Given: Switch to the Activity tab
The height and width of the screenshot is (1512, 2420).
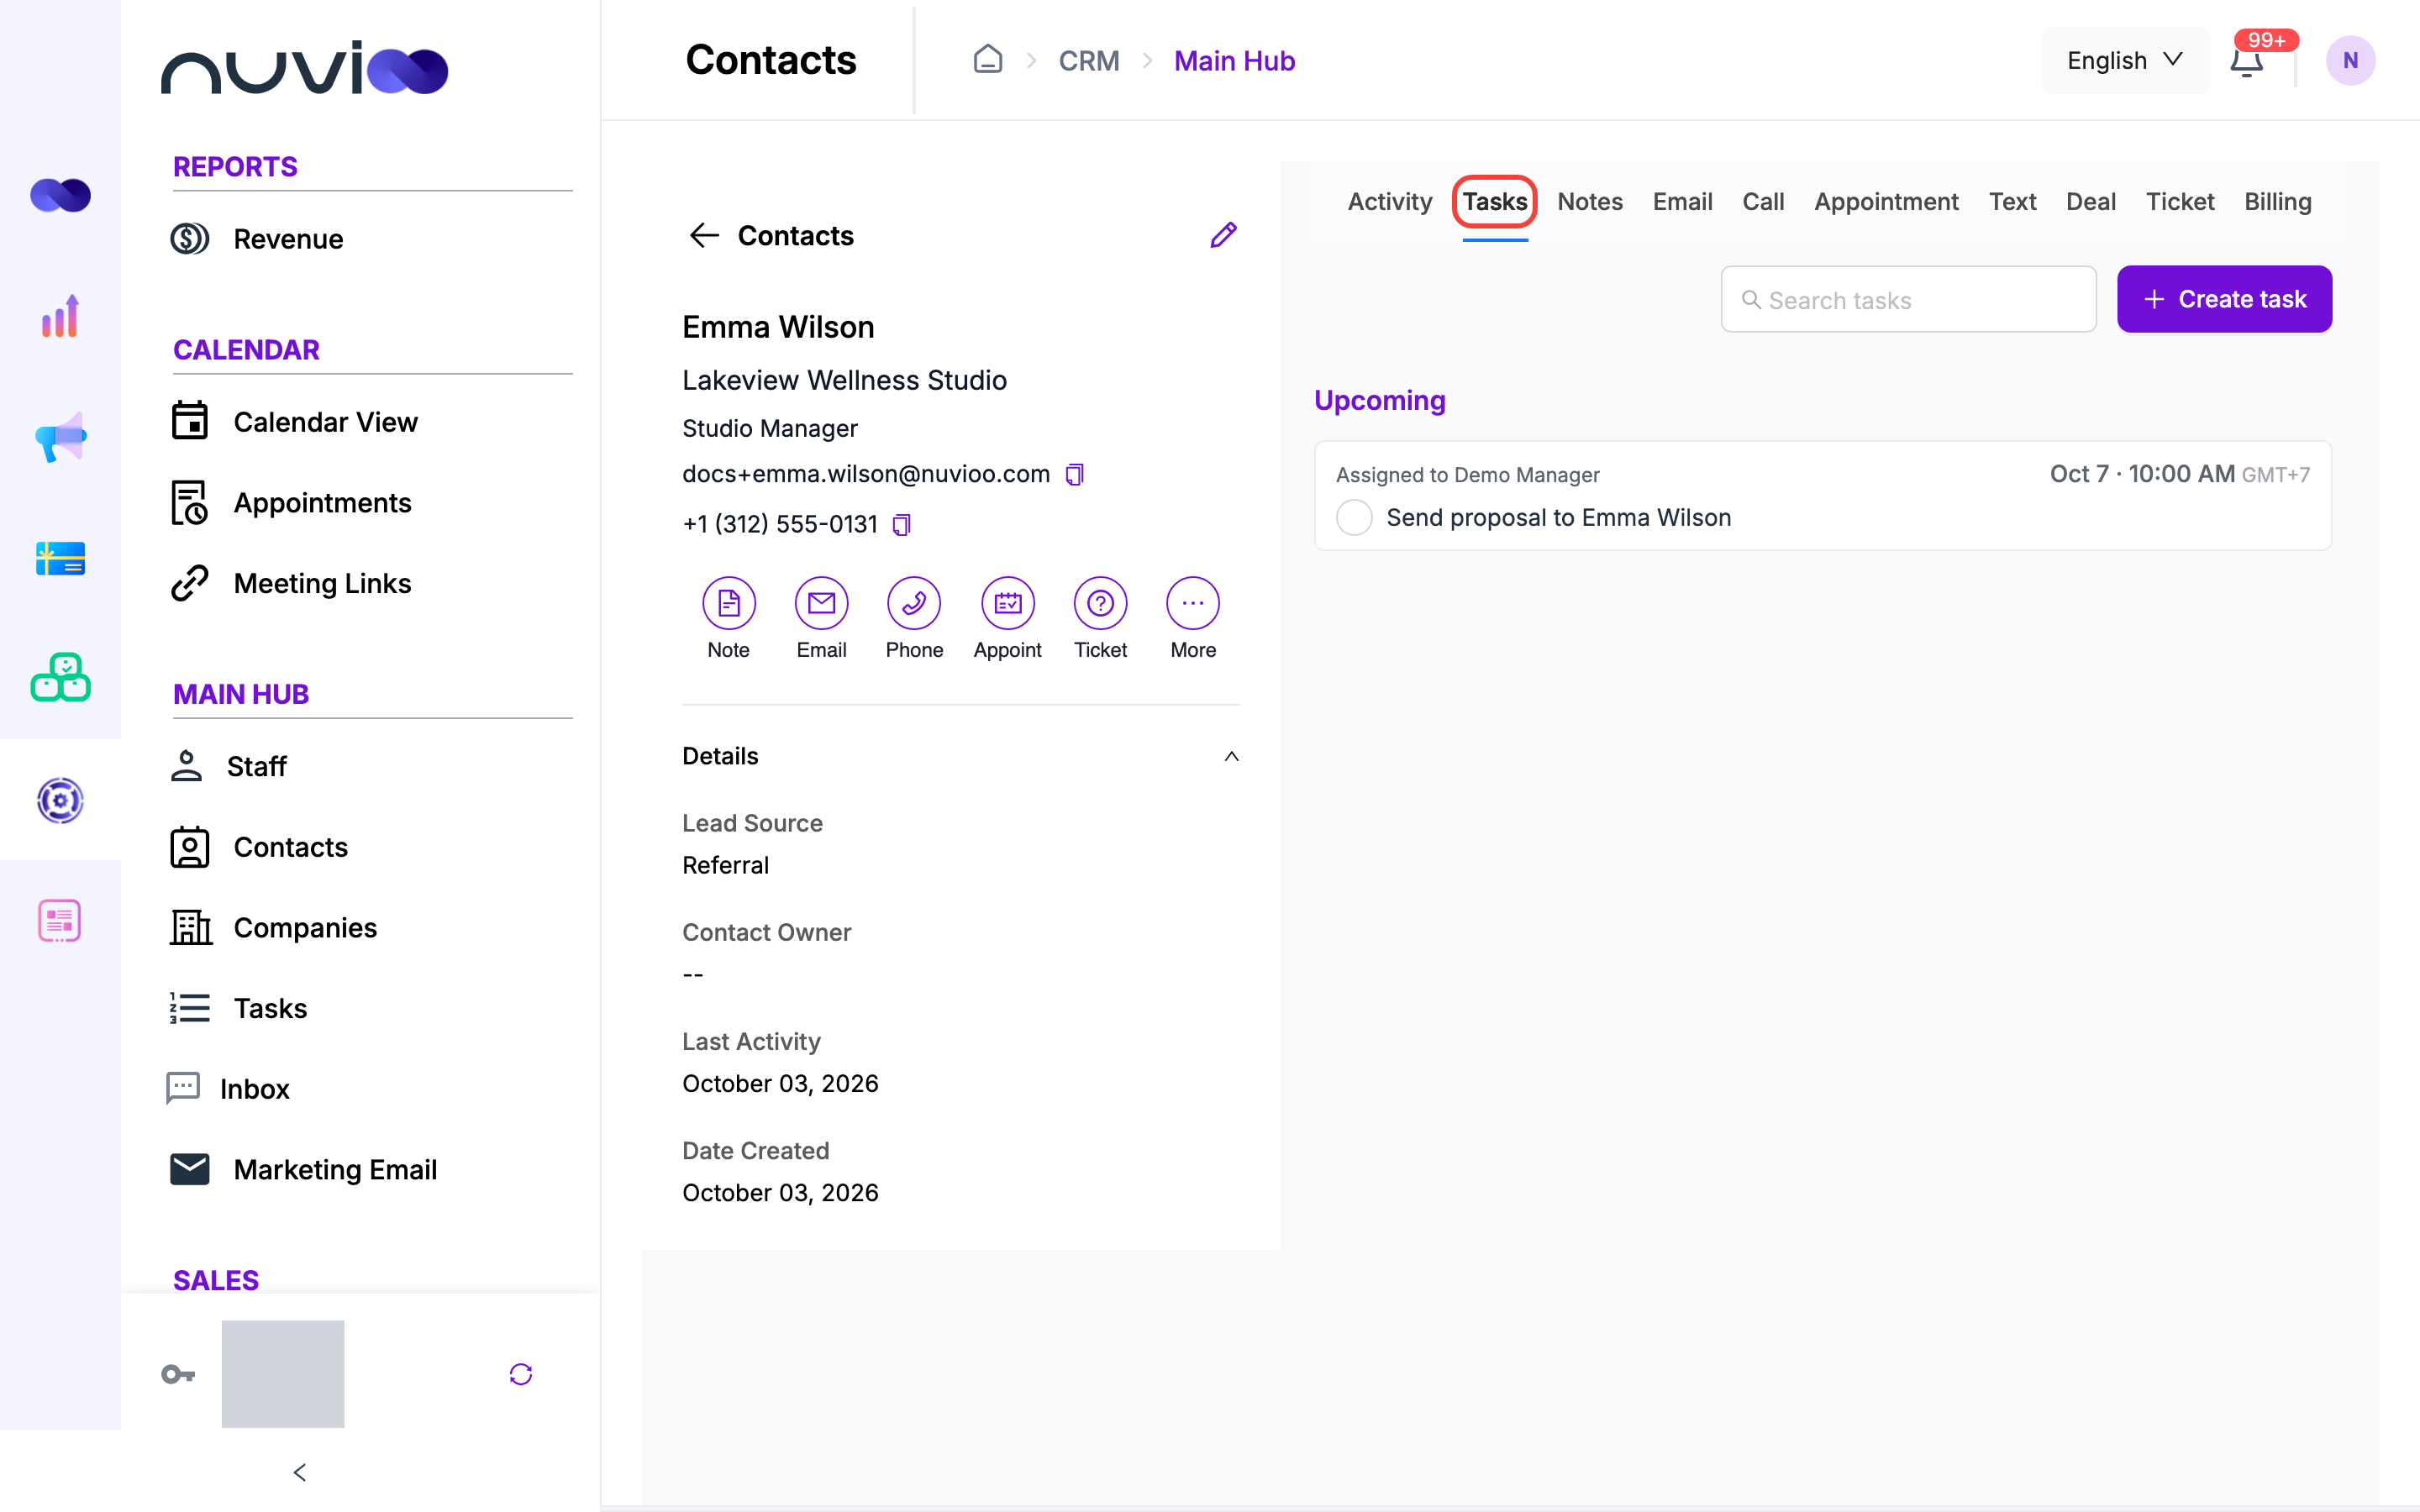Looking at the screenshot, I should (x=1389, y=202).
